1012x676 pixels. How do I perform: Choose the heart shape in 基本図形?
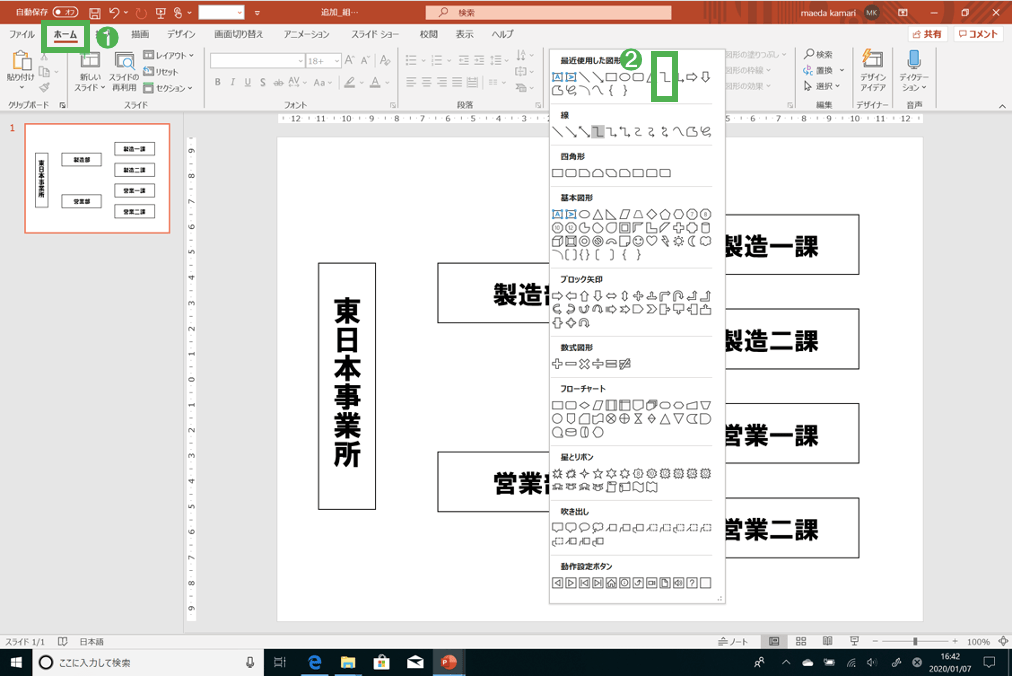point(651,241)
